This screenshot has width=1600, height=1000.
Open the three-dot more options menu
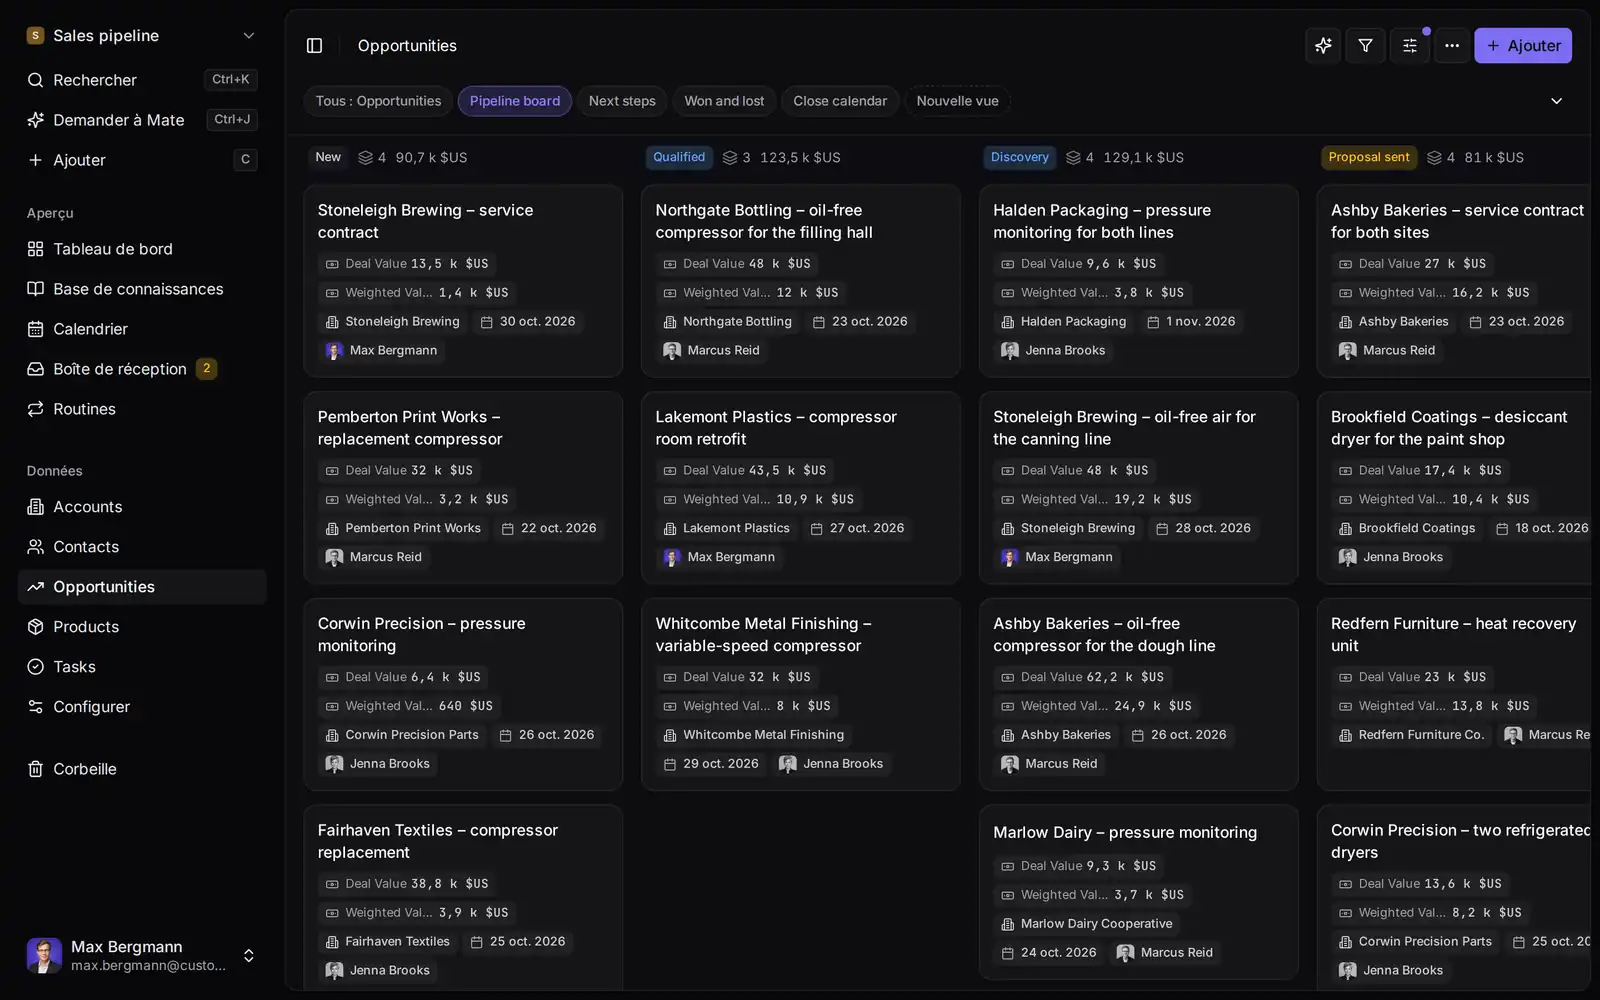(x=1451, y=46)
